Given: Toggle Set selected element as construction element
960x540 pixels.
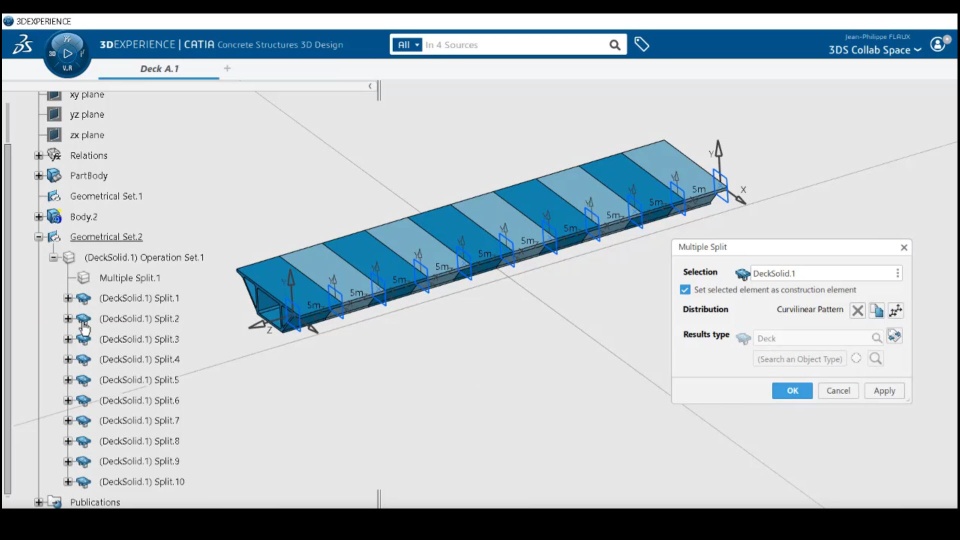Looking at the screenshot, I should 685,290.
